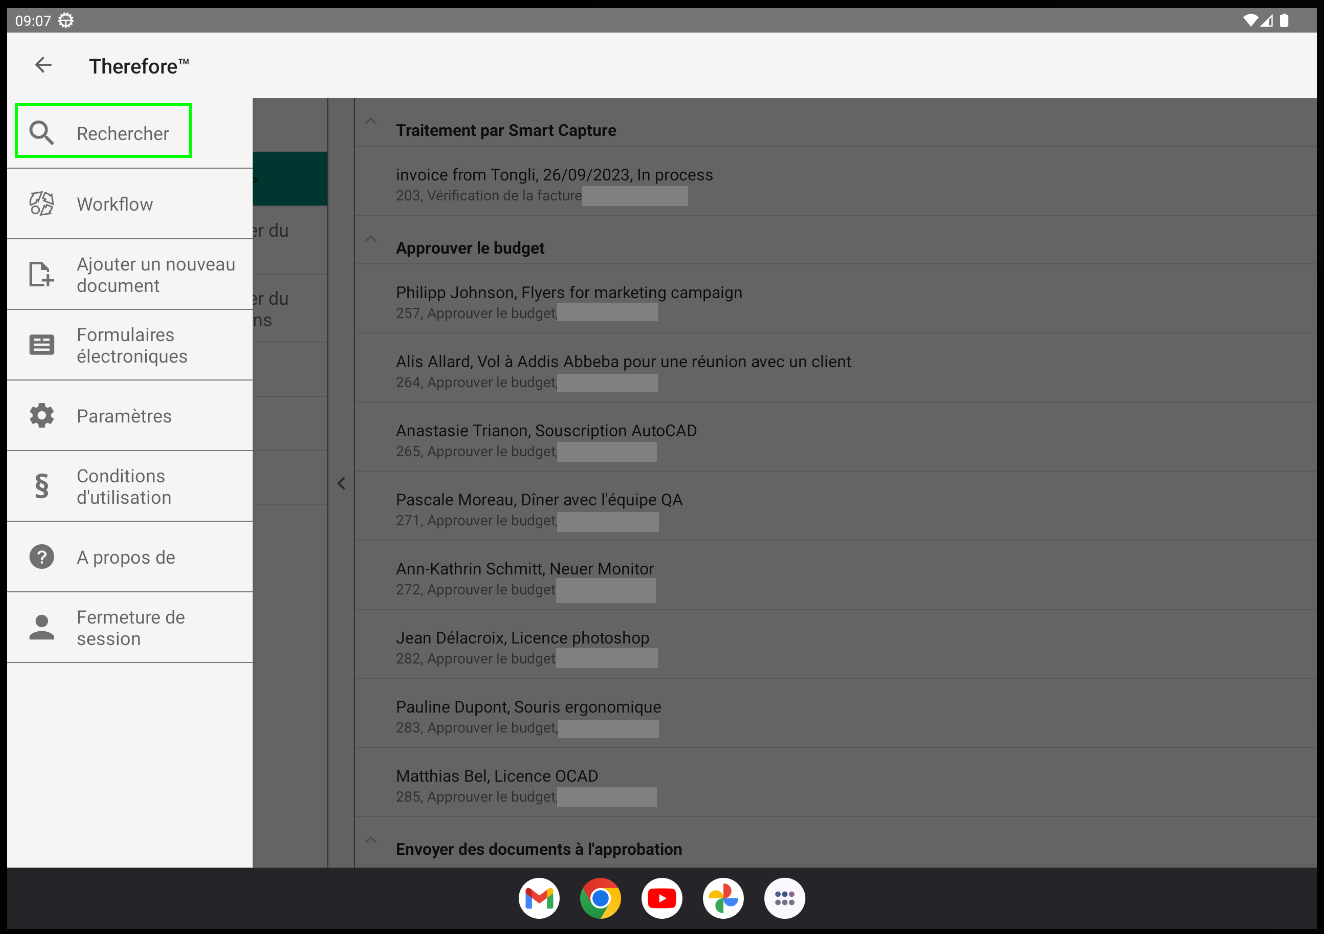Open Jean Délacroix Licence photoshop task
1324x934 pixels.
[x=836, y=644]
